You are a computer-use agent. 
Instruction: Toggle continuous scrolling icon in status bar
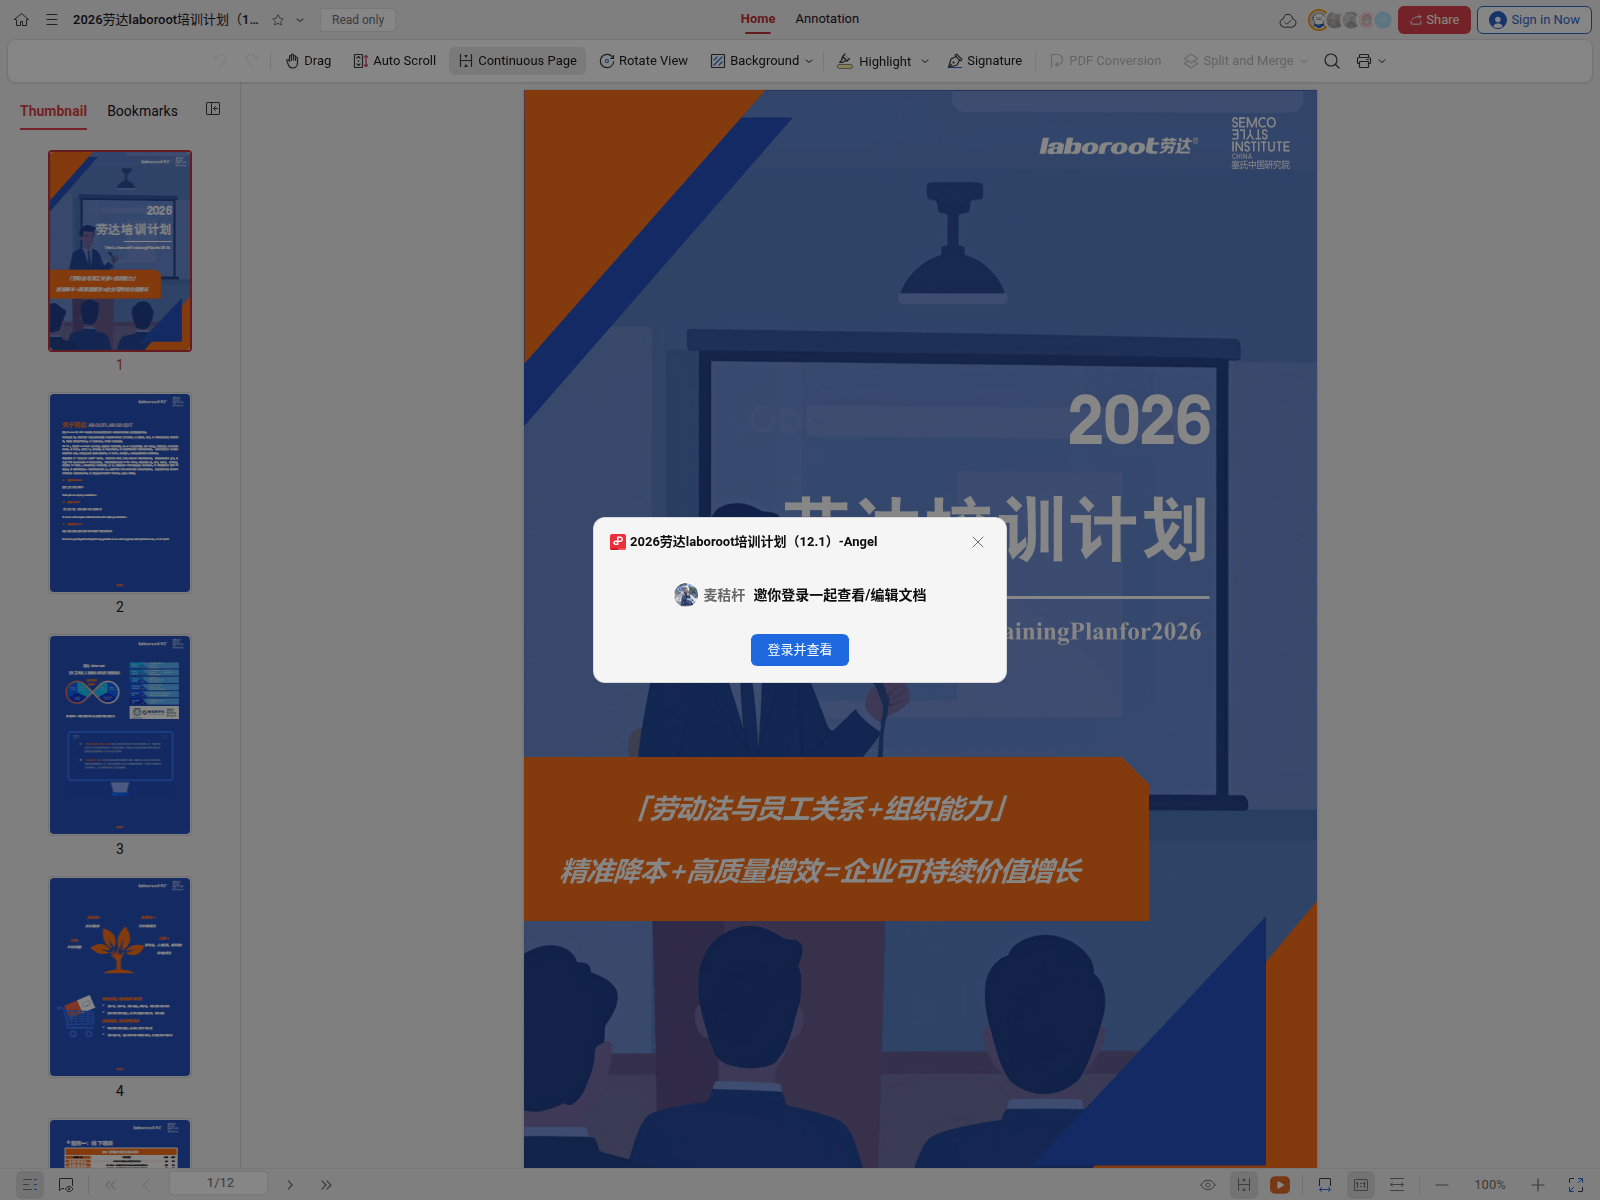click(1244, 1184)
